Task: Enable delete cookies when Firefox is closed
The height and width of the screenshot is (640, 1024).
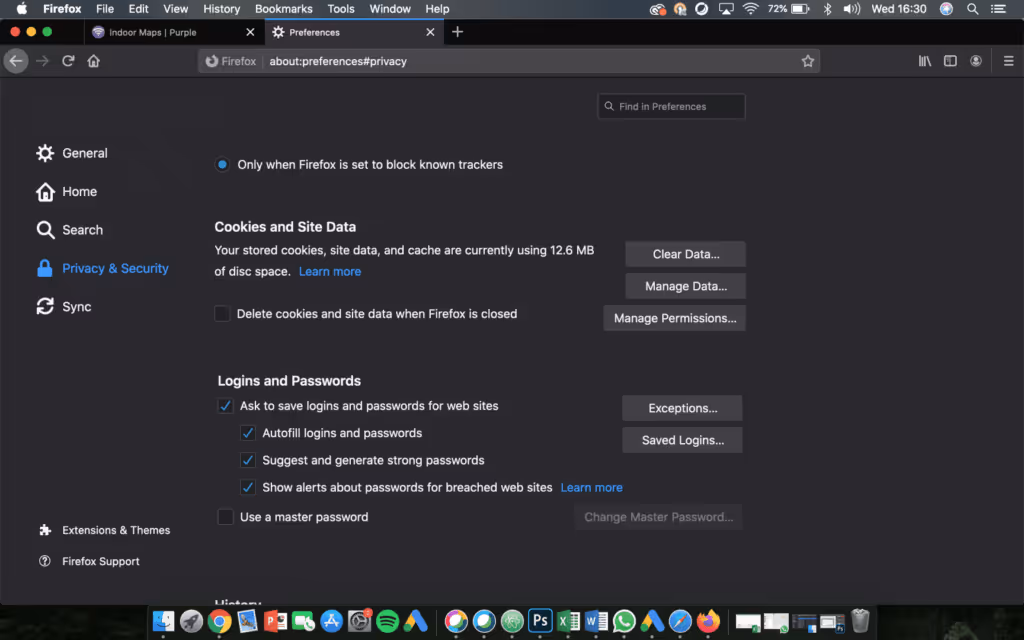Action: [222, 314]
